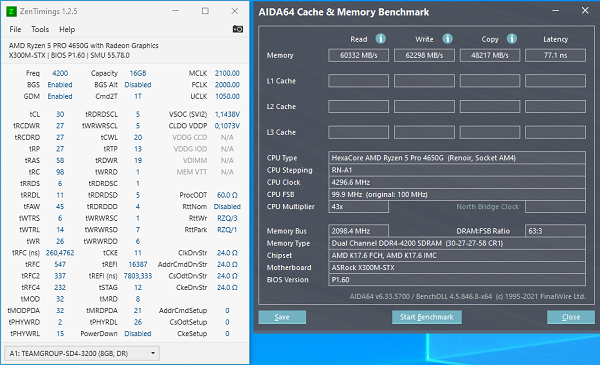Viewport: 600px width, 365px height.
Task: Open the File menu in ZenTimings
Action: point(15,29)
